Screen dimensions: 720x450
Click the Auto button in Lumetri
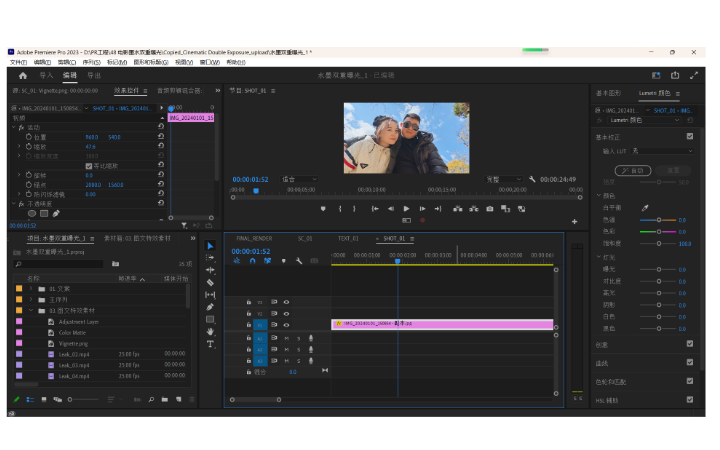tap(633, 170)
